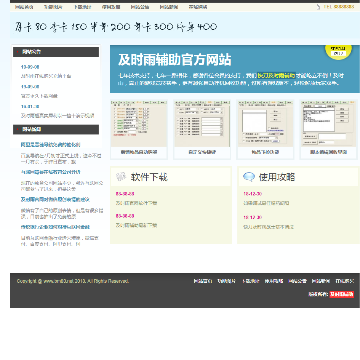Screen dimensions: 360x360
Task: Open the first item in the top navigation bar
Action: pos(24,7)
